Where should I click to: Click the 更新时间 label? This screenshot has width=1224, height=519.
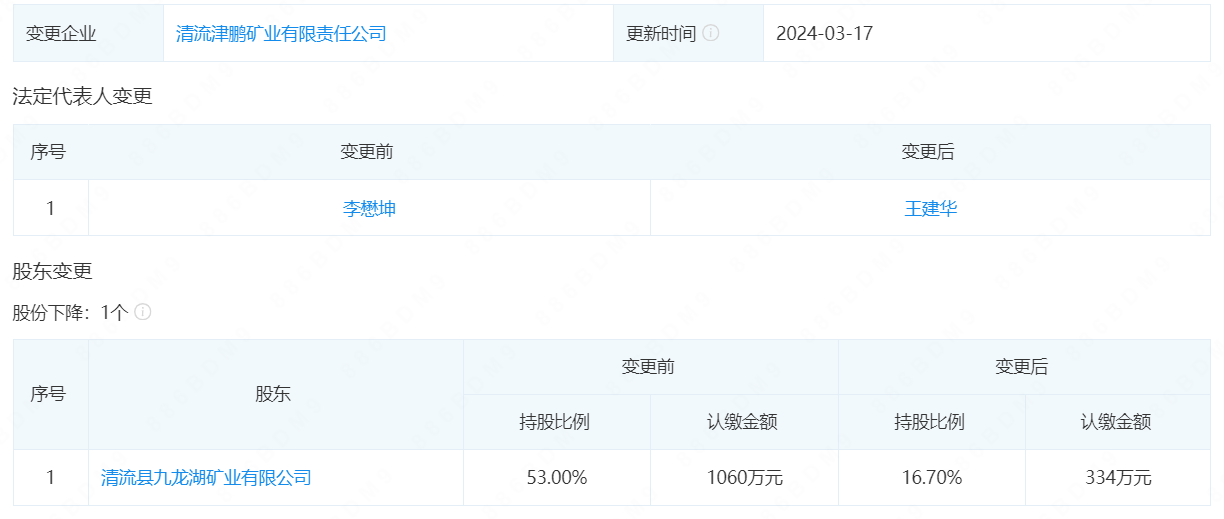pos(661,33)
